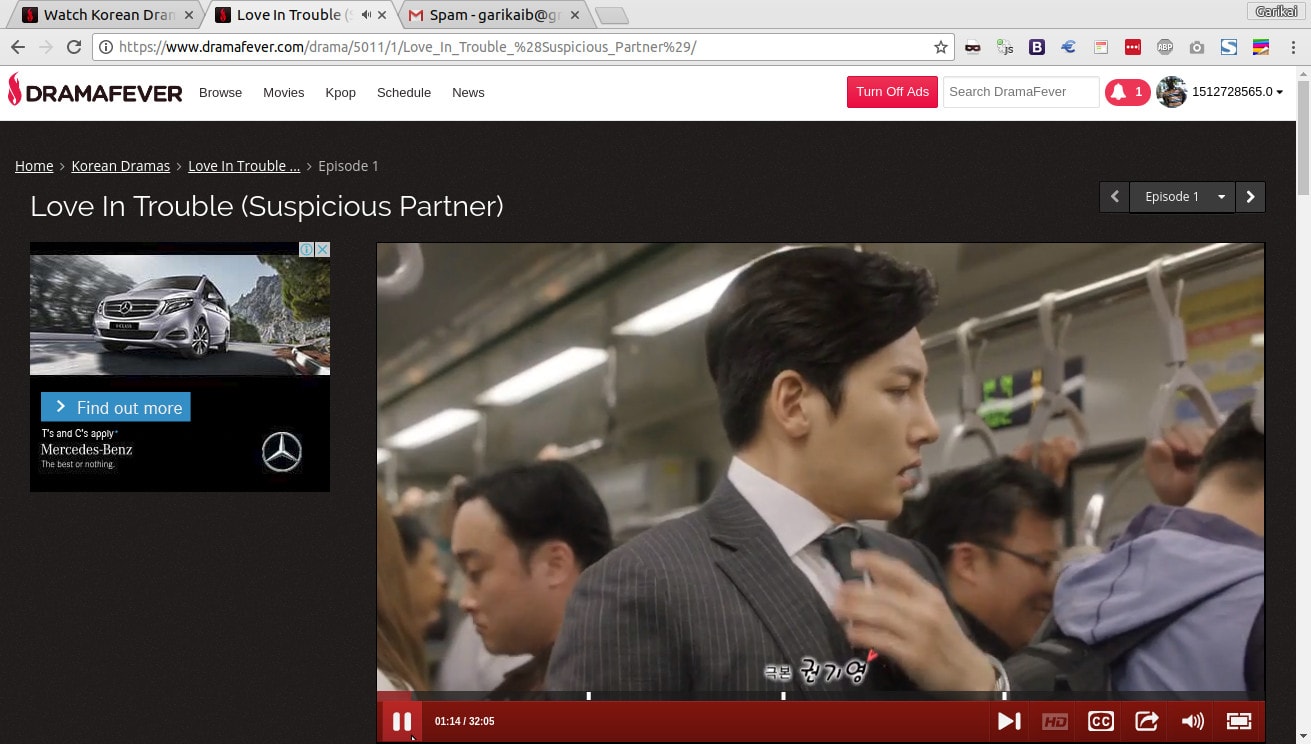The width and height of the screenshot is (1311, 744).
Task: Open the blue S extension
Action: click(1228, 47)
